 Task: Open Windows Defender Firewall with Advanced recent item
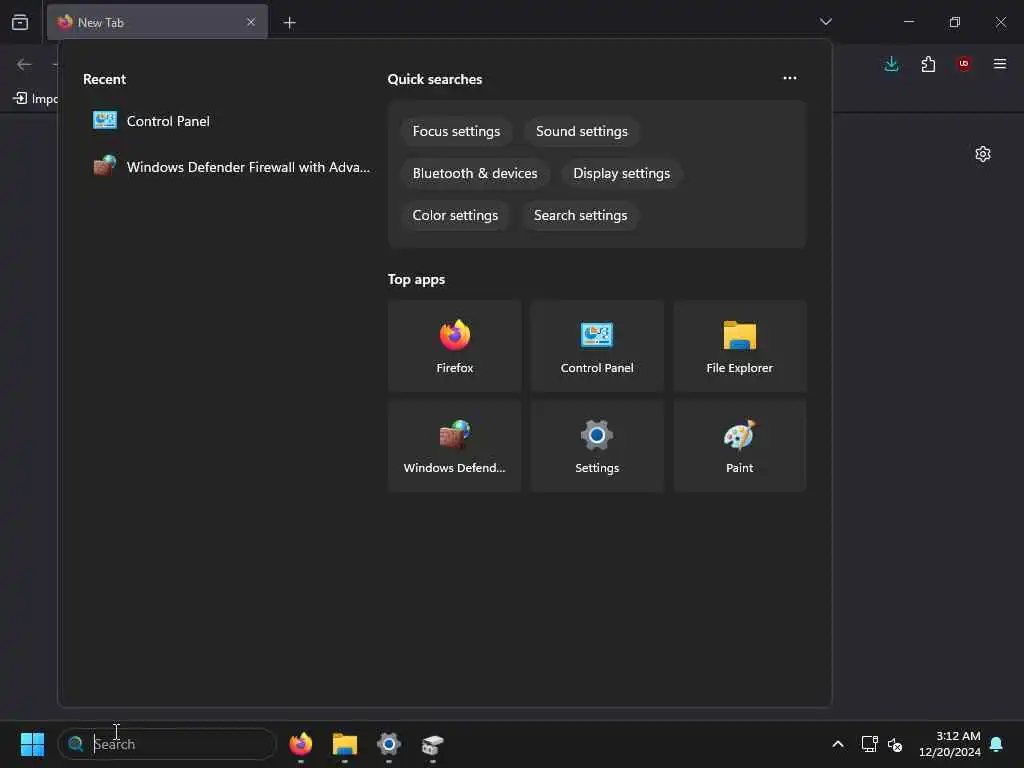pyautogui.click(x=229, y=167)
